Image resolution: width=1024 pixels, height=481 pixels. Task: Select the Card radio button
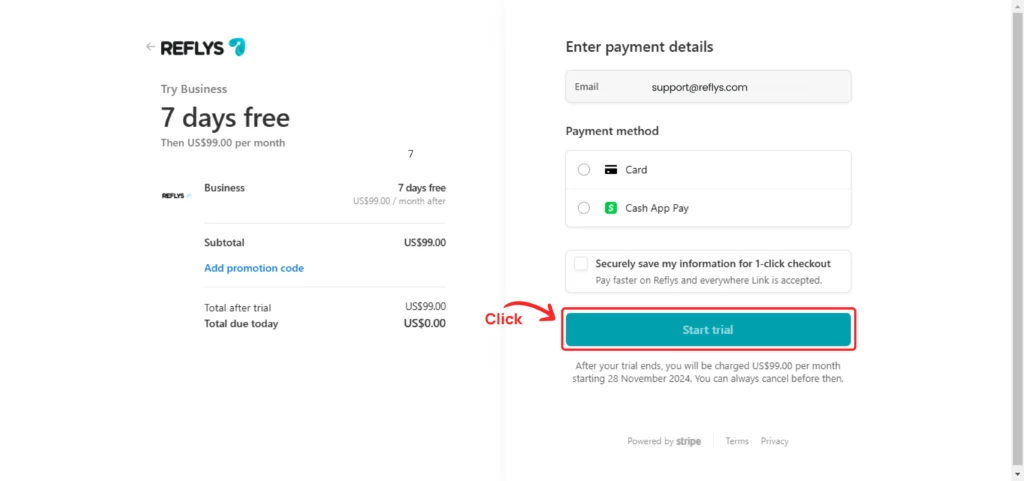coord(584,170)
